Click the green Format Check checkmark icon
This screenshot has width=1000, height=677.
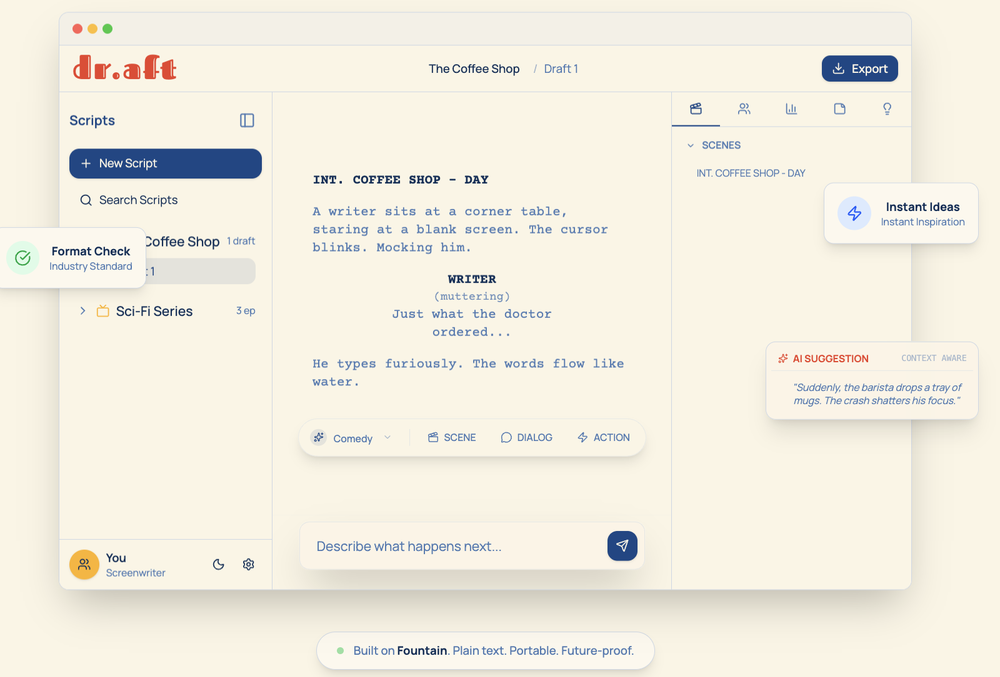(23, 258)
